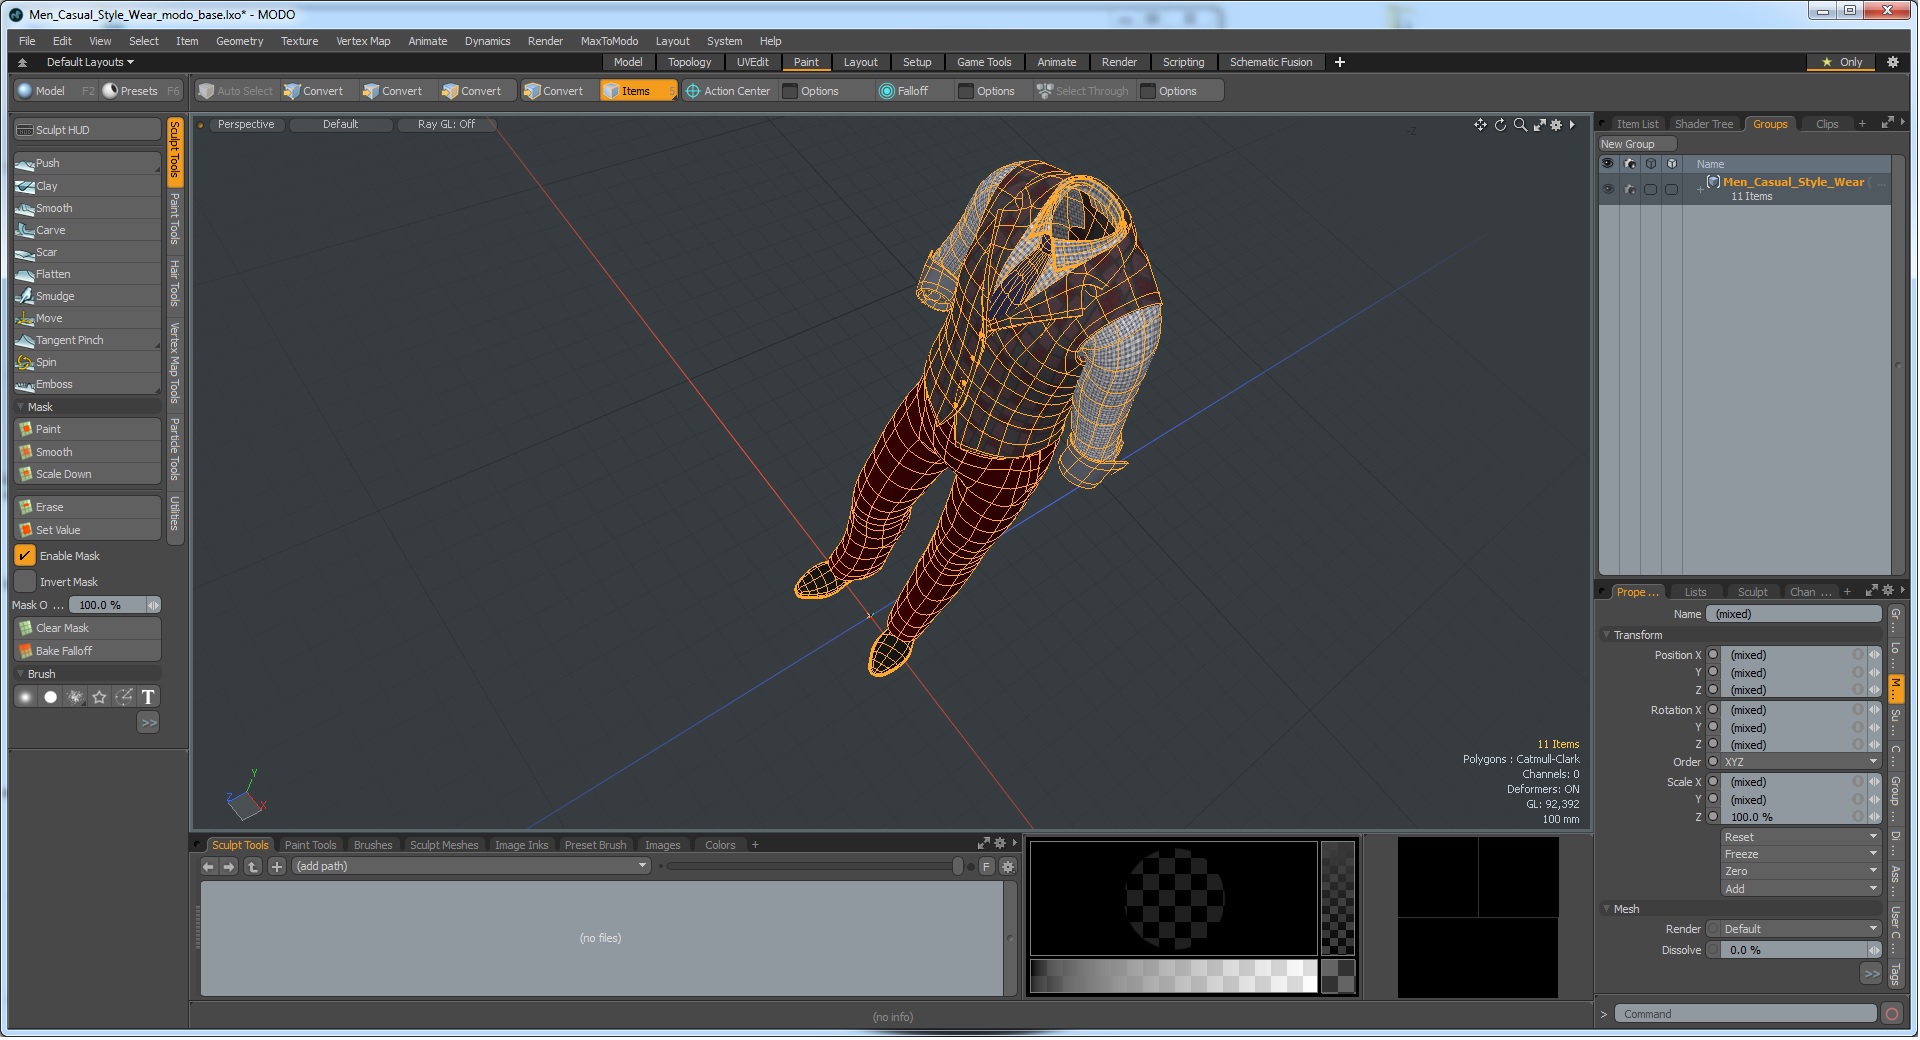Screen dimensions: 1920x1040
Task: Toggle the Only star filter
Action: [x=1841, y=62]
